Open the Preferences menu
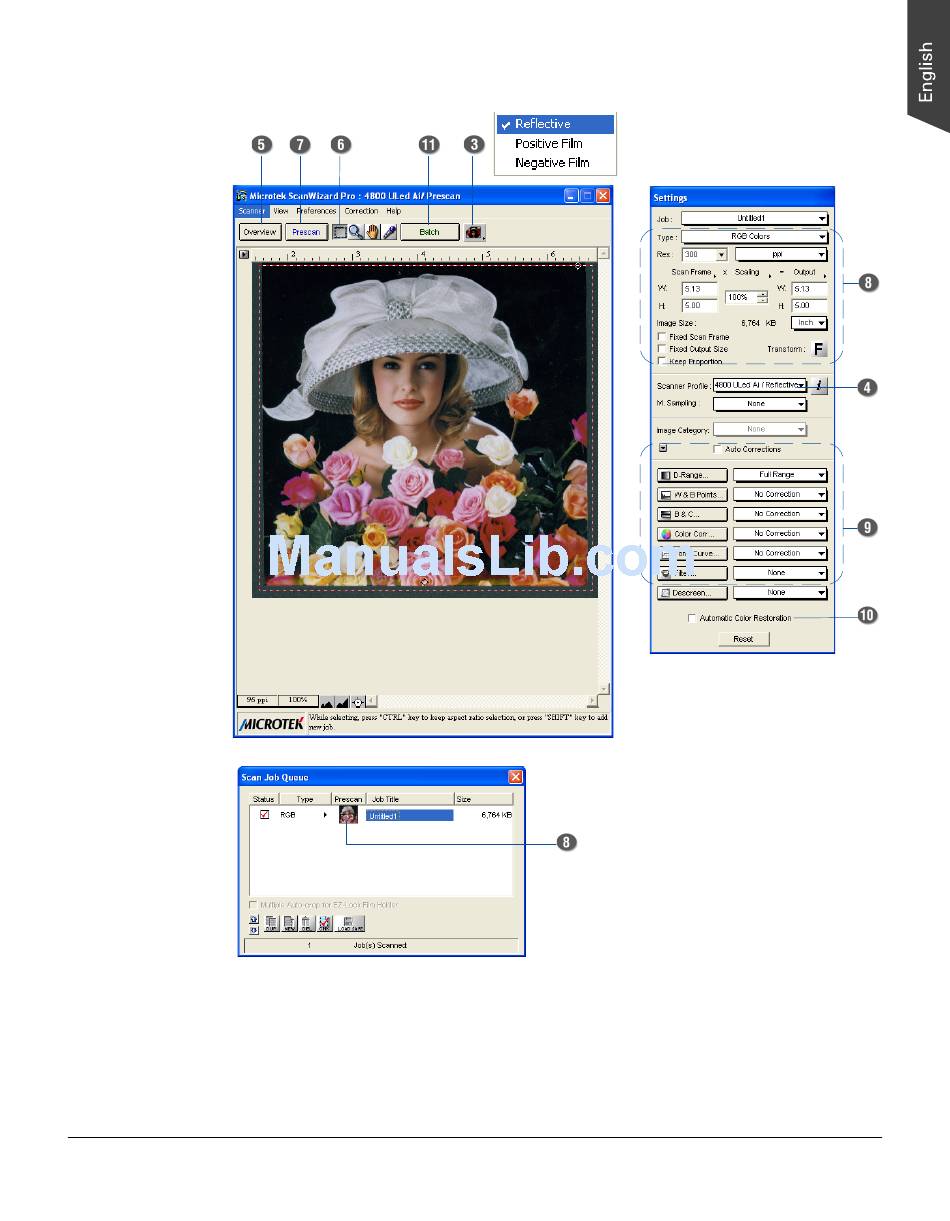Image resolution: width=950 pixels, height=1221 pixels. 316,211
